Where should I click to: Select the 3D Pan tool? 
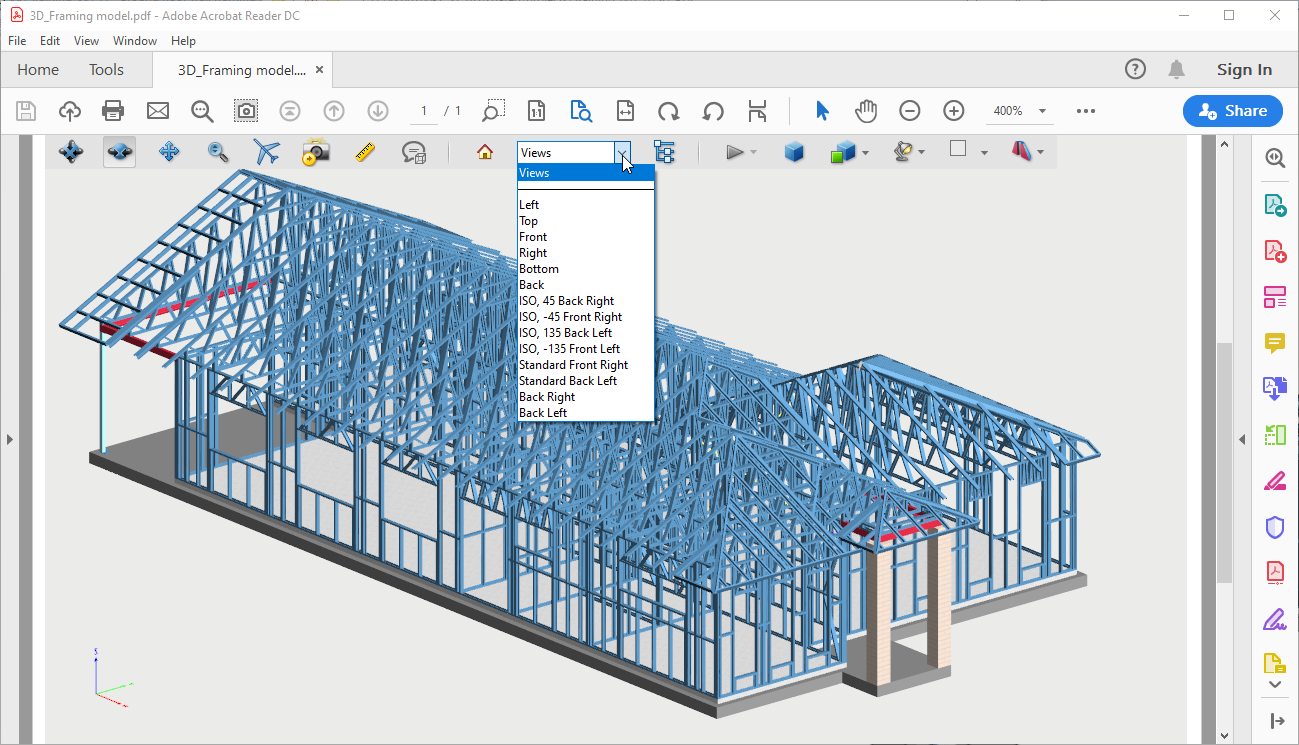point(169,152)
